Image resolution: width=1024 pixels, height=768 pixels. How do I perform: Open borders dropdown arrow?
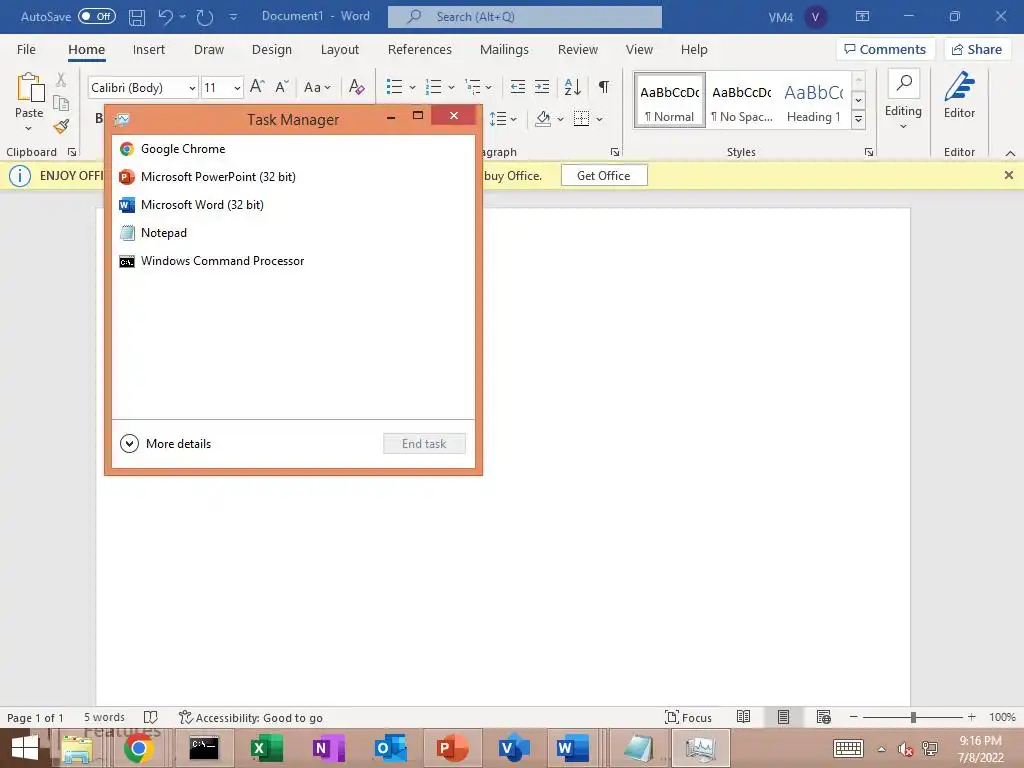(x=600, y=119)
